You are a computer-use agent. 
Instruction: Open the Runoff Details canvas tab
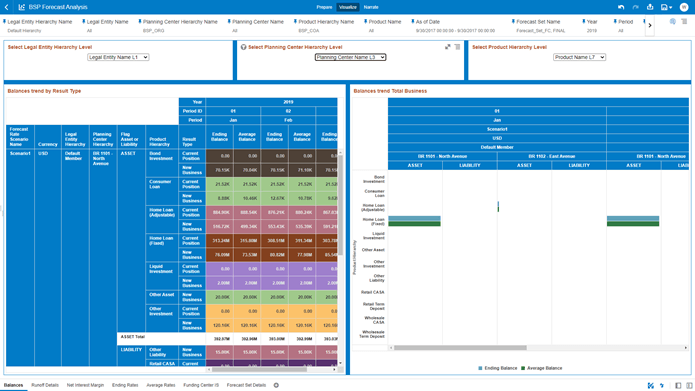tap(45, 385)
